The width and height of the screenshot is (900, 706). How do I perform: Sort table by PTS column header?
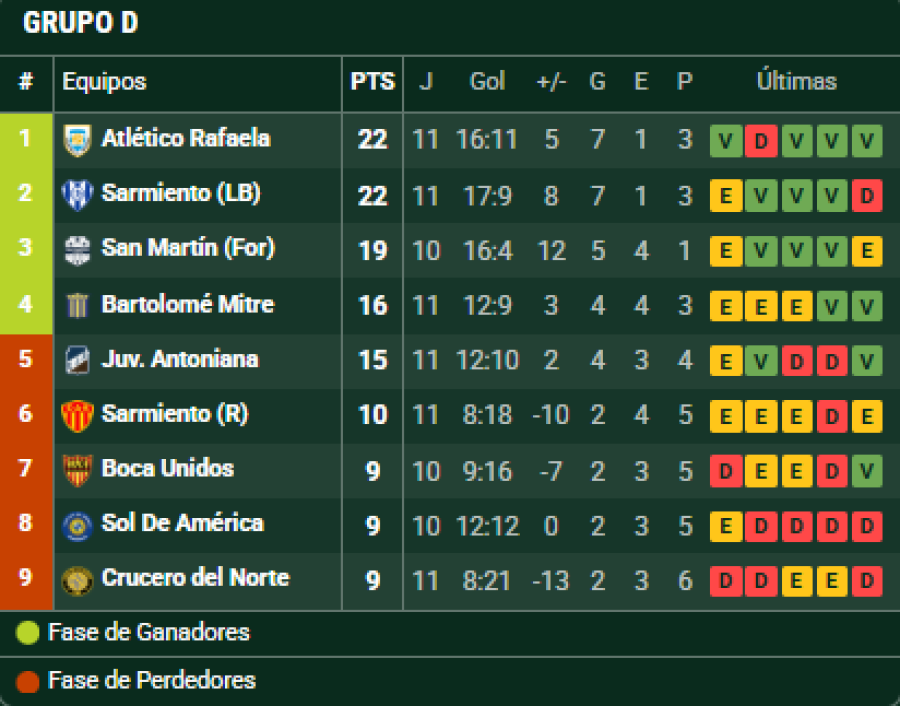click(x=372, y=82)
